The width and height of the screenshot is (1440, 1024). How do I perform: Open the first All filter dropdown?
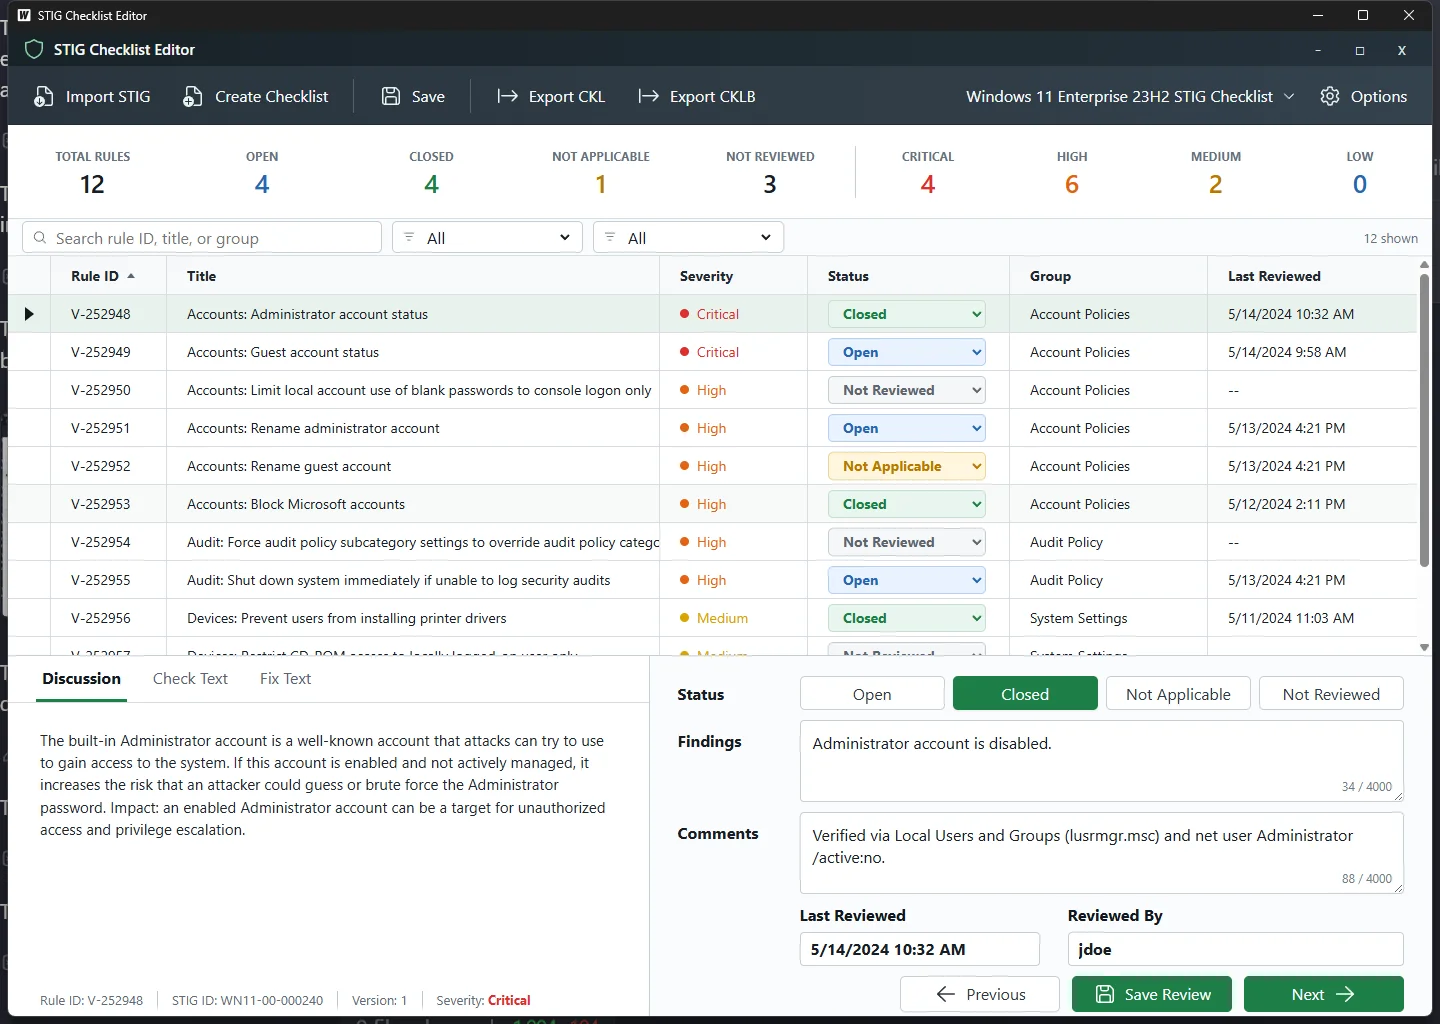tap(488, 238)
